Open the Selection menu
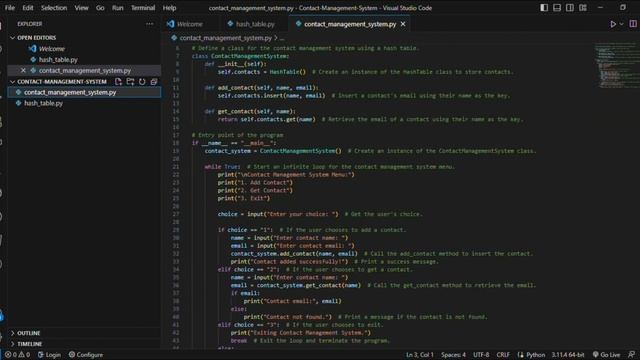The image size is (640, 360). point(54,8)
